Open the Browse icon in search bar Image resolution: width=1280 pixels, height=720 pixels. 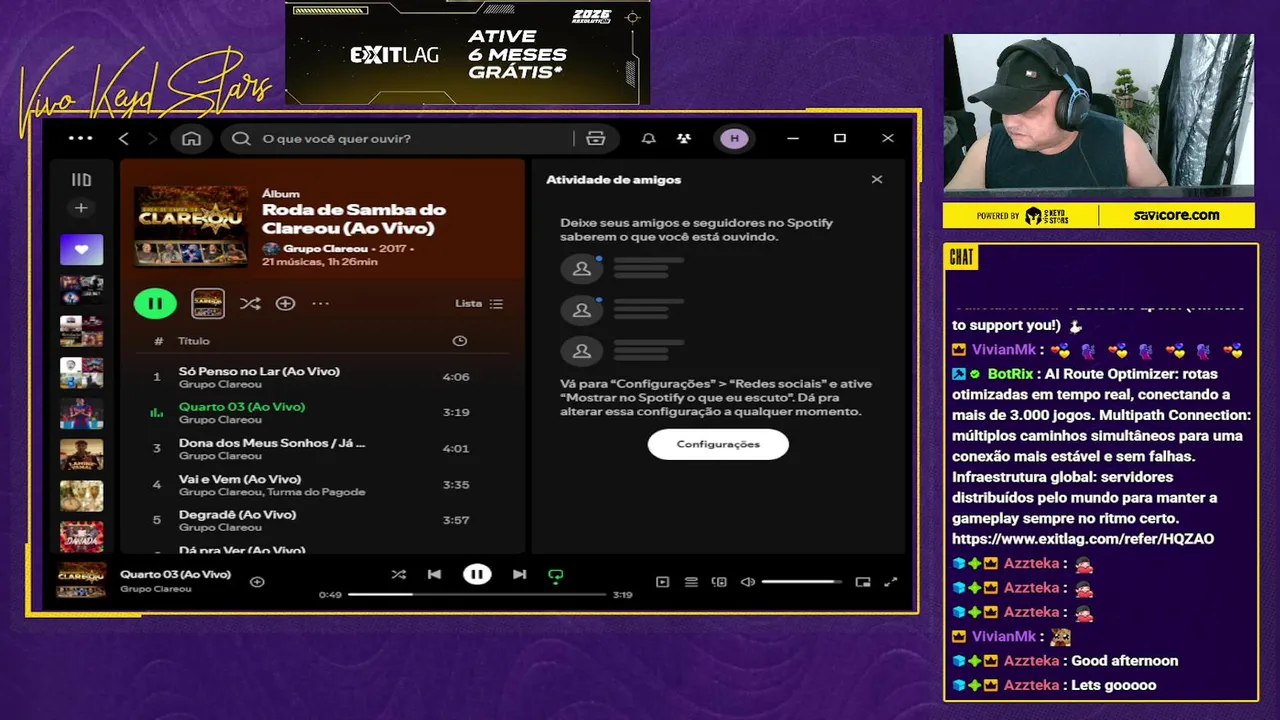click(596, 139)
